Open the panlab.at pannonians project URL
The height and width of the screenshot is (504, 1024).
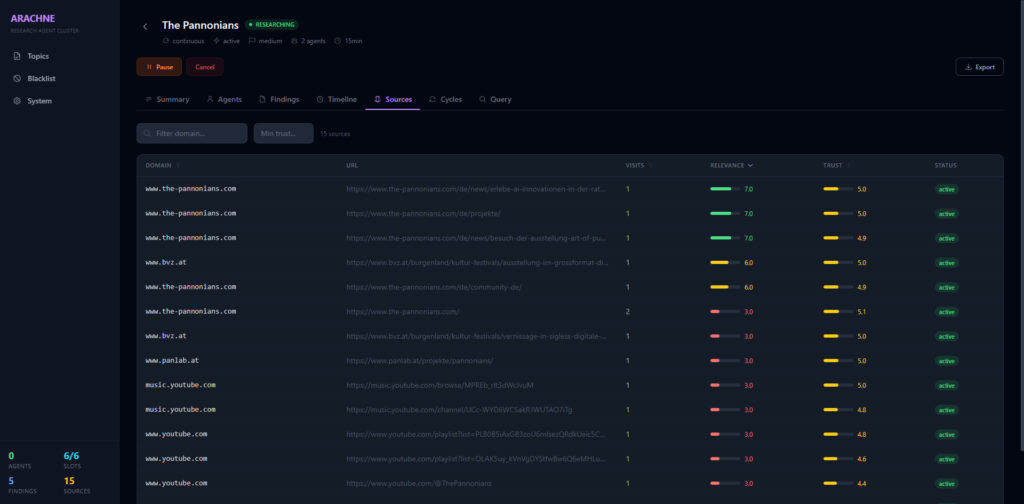point(420,360)
